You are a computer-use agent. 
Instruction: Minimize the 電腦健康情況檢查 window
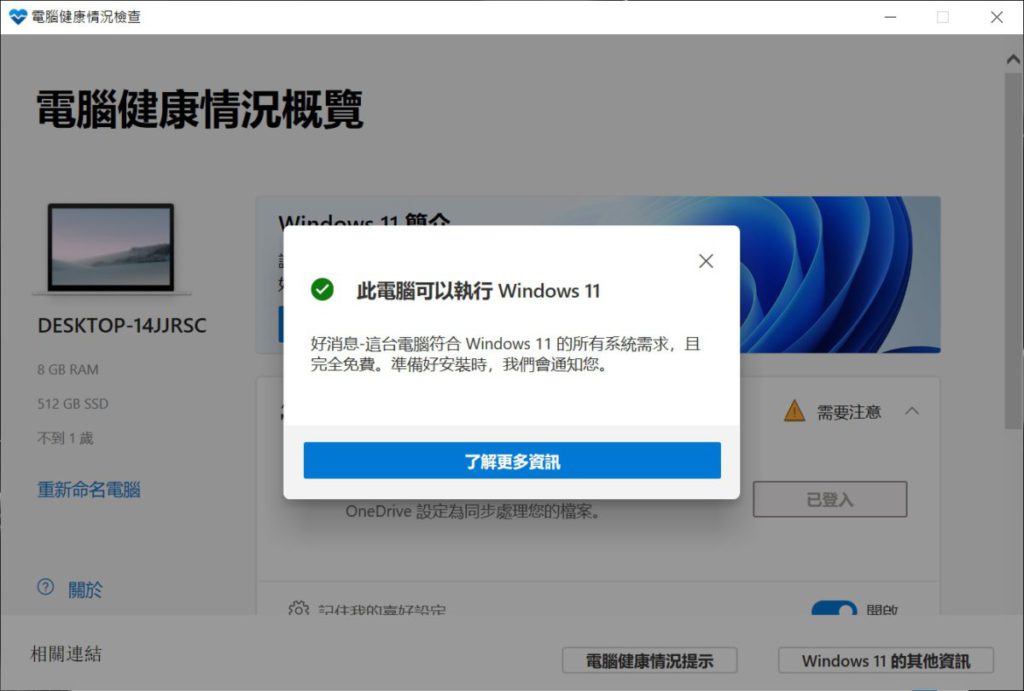click(890, 17)
